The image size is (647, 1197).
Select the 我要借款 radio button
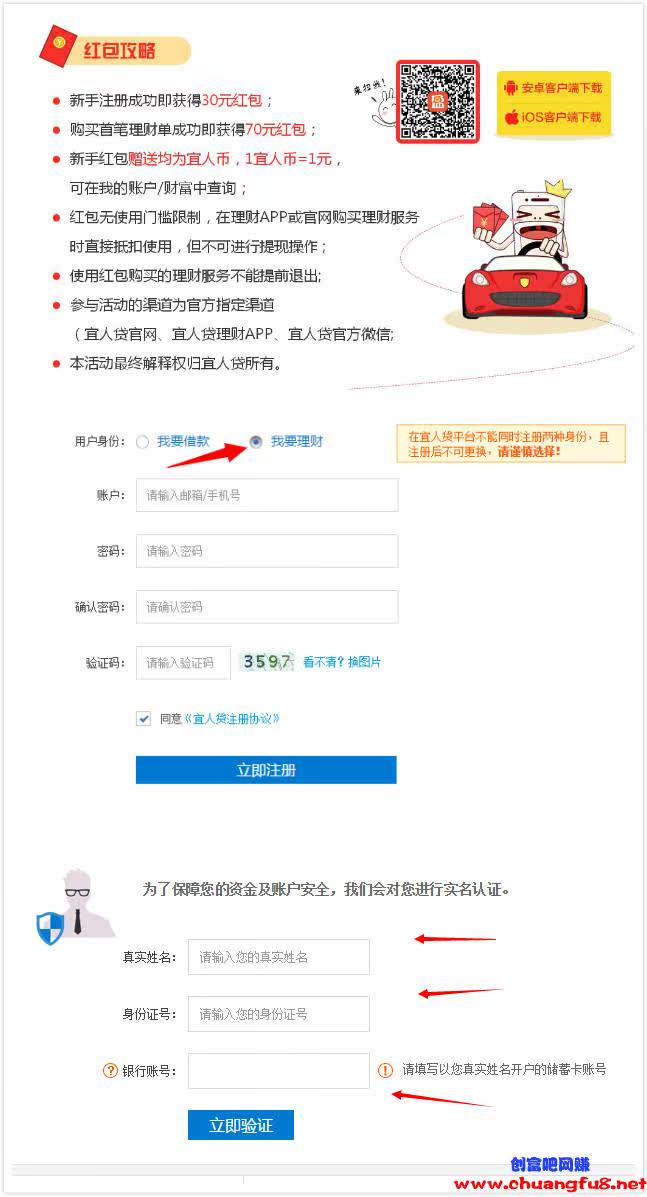pyautogui.click(x=142, y=442)
